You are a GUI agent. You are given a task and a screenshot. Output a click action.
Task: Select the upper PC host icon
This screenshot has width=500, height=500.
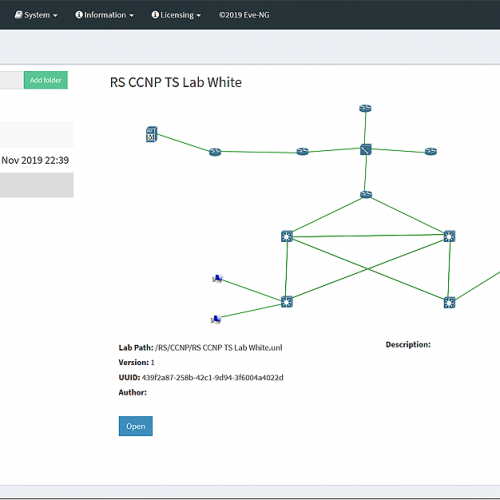[217, 278]
